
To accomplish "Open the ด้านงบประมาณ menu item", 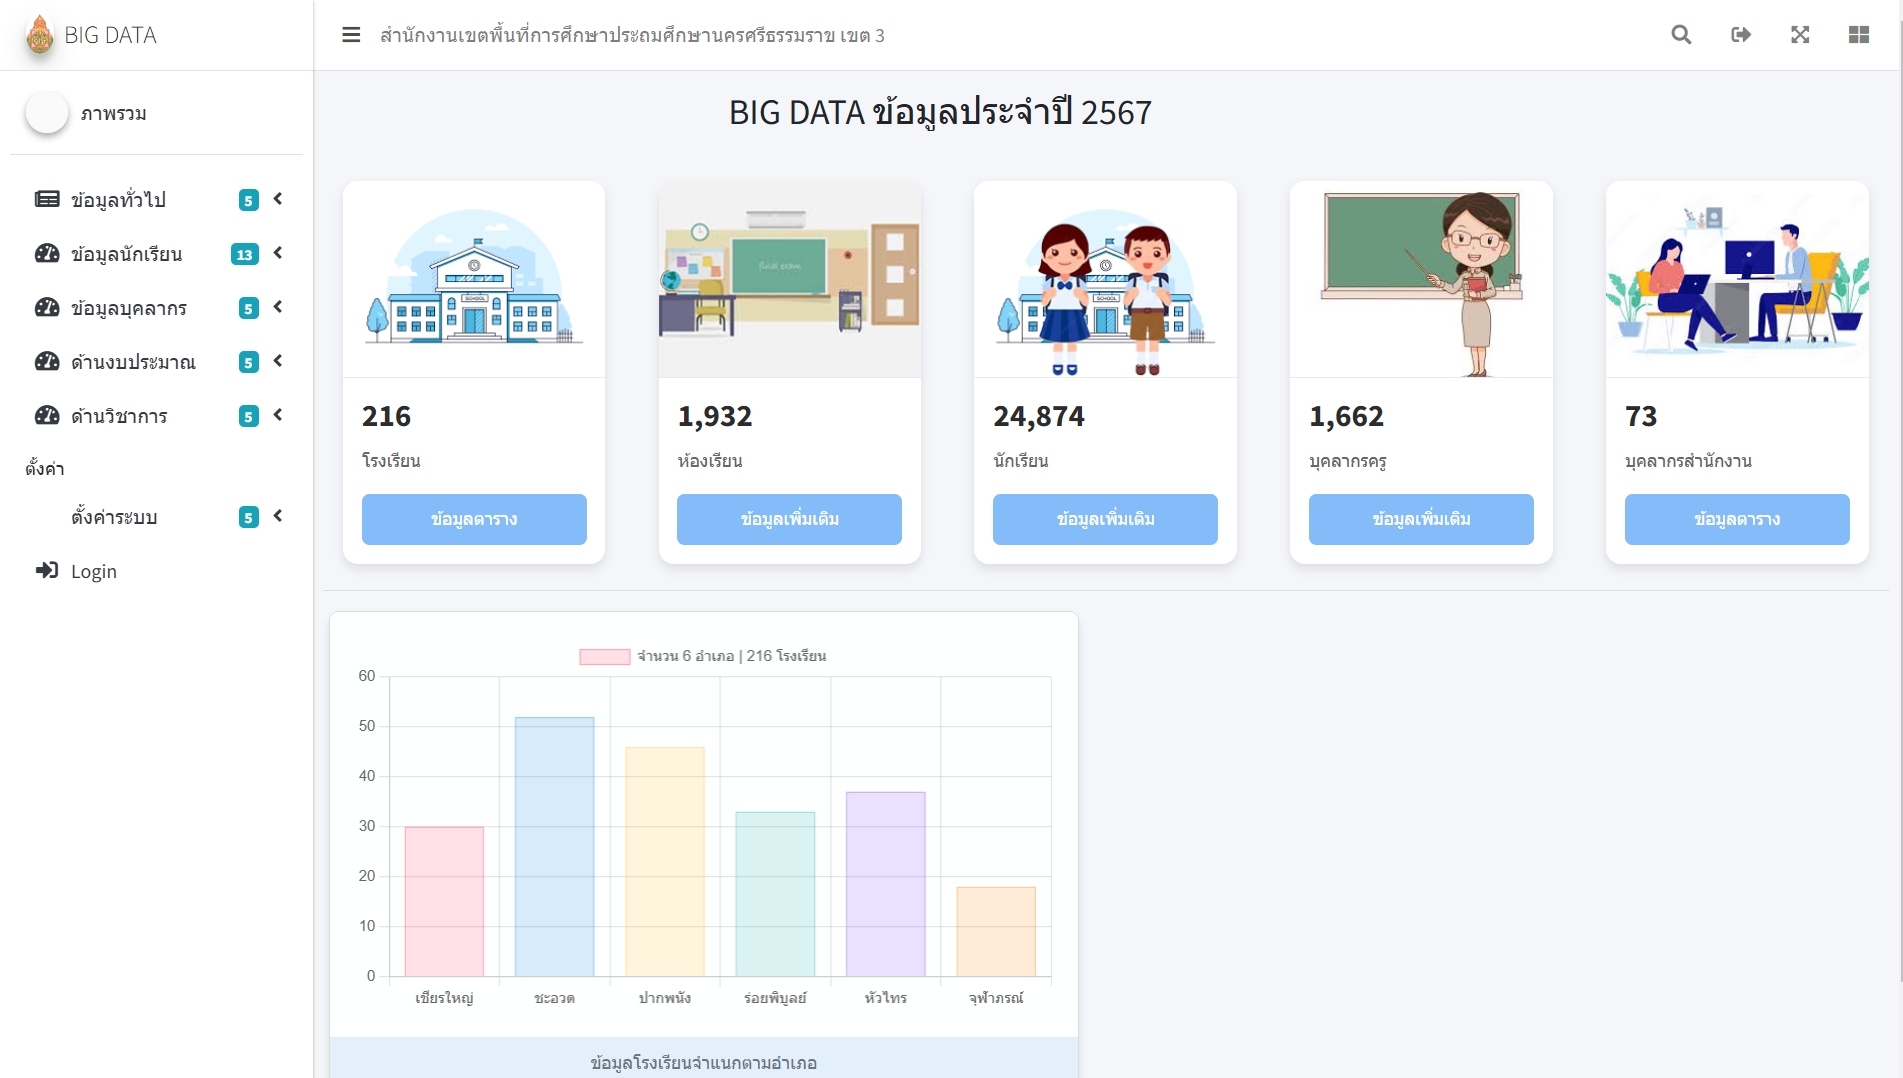I will [x=133, y=362].
